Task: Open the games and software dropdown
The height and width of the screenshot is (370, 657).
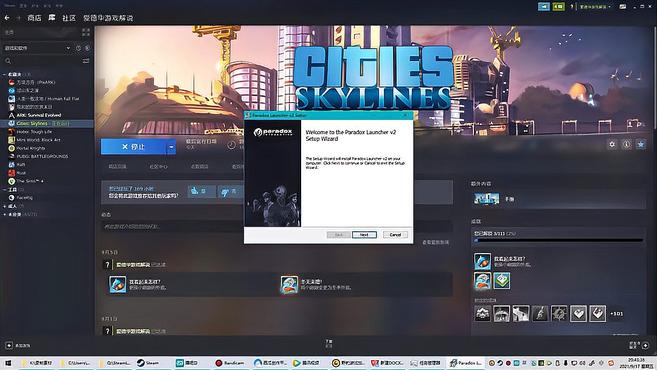Action: [37, 48]
